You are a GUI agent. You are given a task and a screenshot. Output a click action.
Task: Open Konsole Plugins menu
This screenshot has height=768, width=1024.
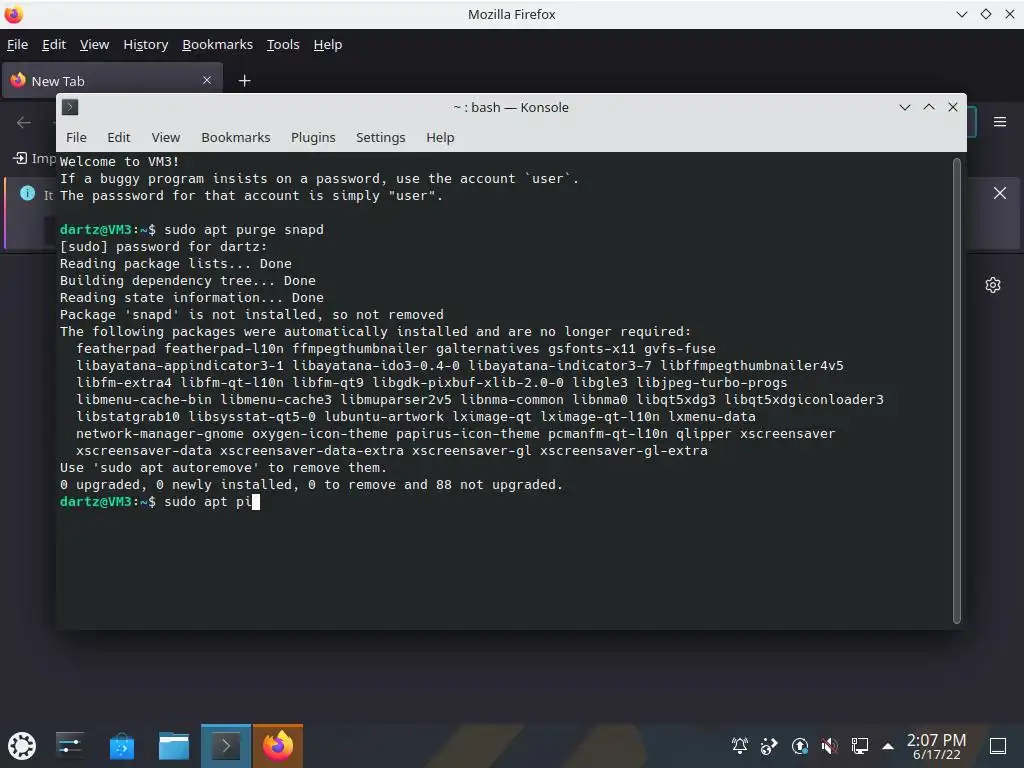point(313,138)
